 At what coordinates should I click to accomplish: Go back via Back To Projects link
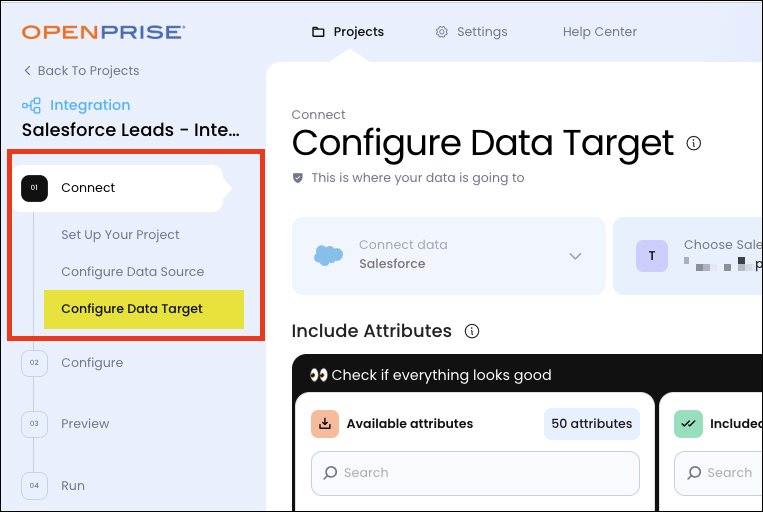[x=81, y=71]
